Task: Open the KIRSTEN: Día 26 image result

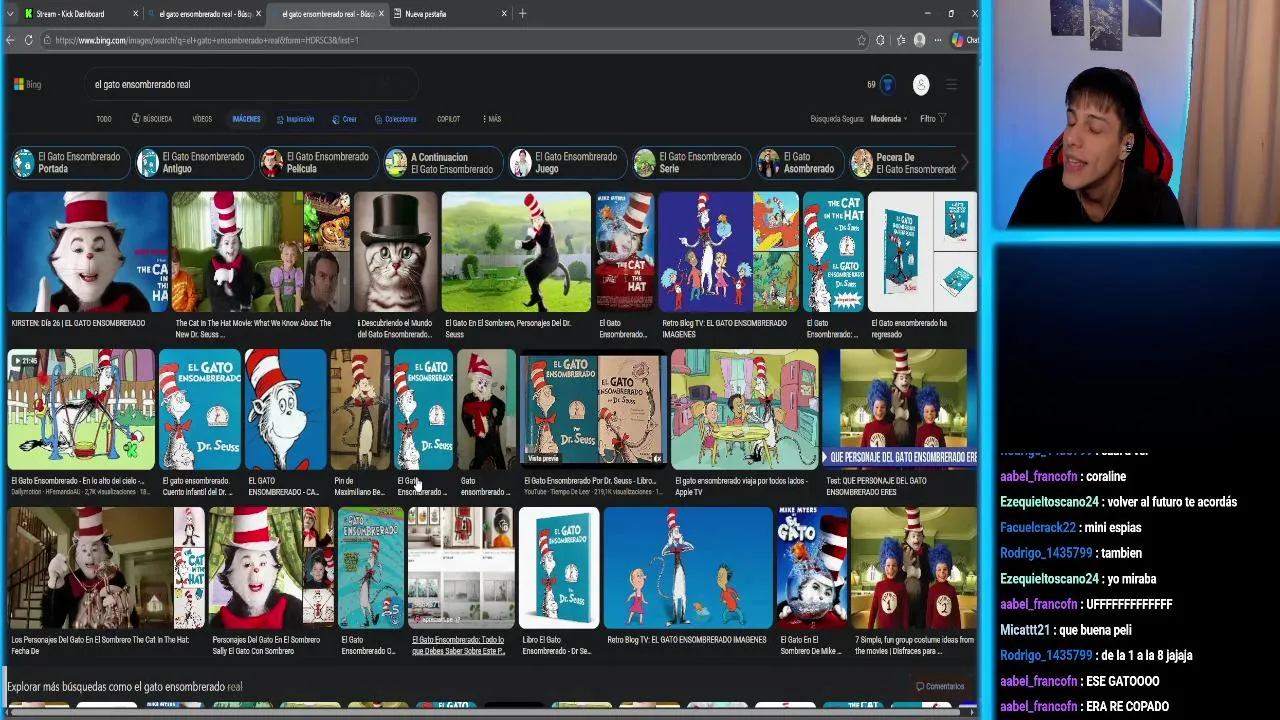Action: (88, 252)
